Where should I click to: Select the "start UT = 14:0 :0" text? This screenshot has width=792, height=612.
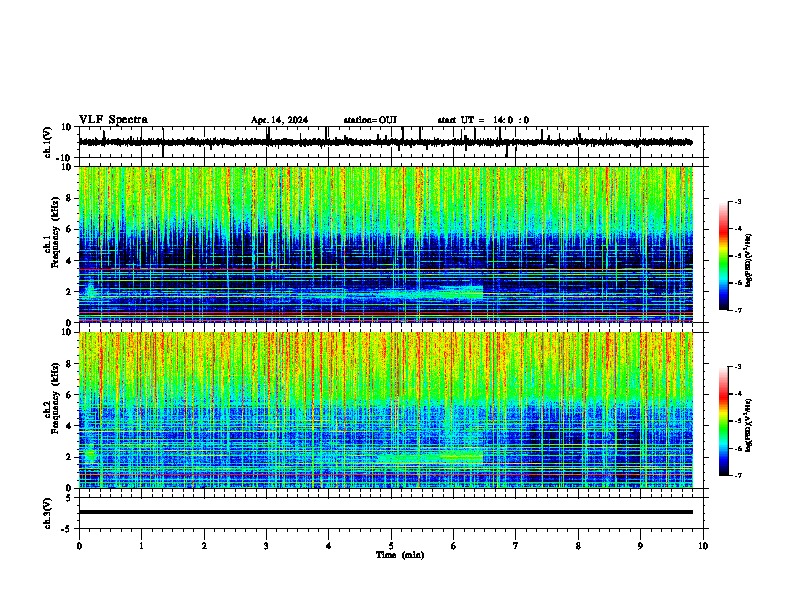[x=483, y=120]
